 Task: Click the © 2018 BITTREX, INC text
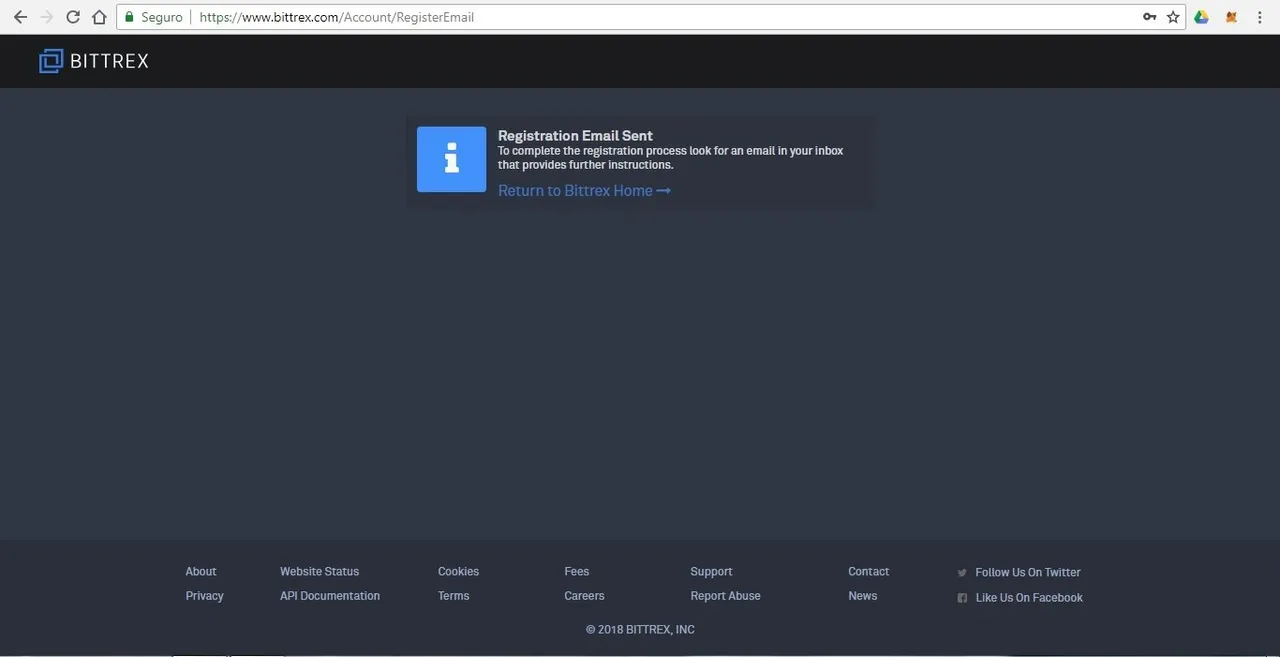pyautogui.click(x=640, y=630)
